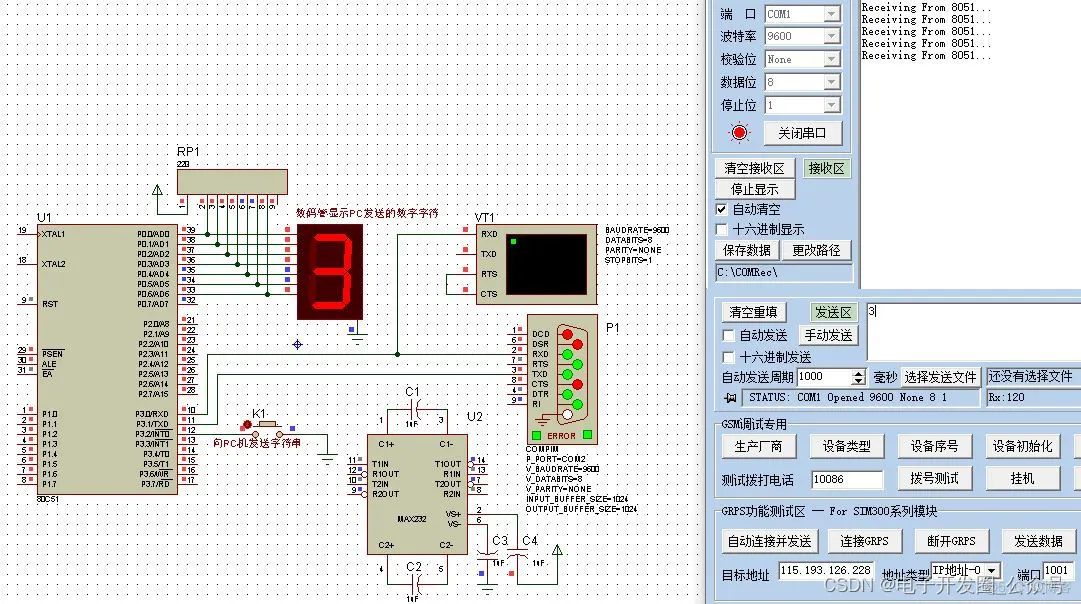1081x604 pixels.
Task: Click the ground symbol next to K1
Action: (328, 456)
